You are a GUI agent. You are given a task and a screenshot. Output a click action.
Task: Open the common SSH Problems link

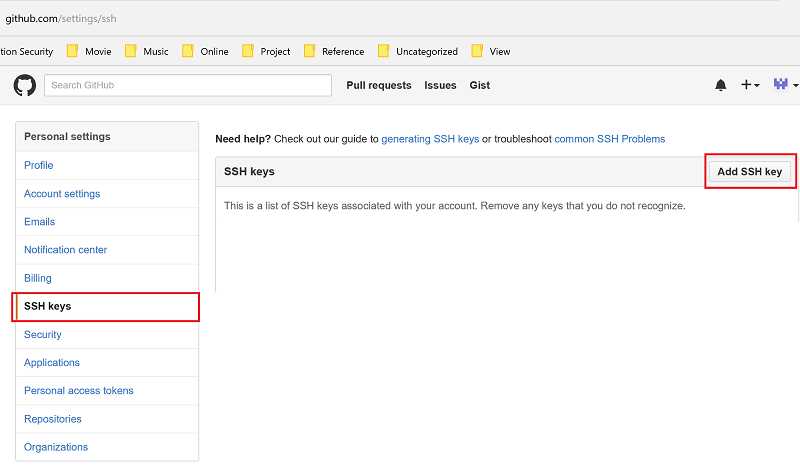point(610,139)
